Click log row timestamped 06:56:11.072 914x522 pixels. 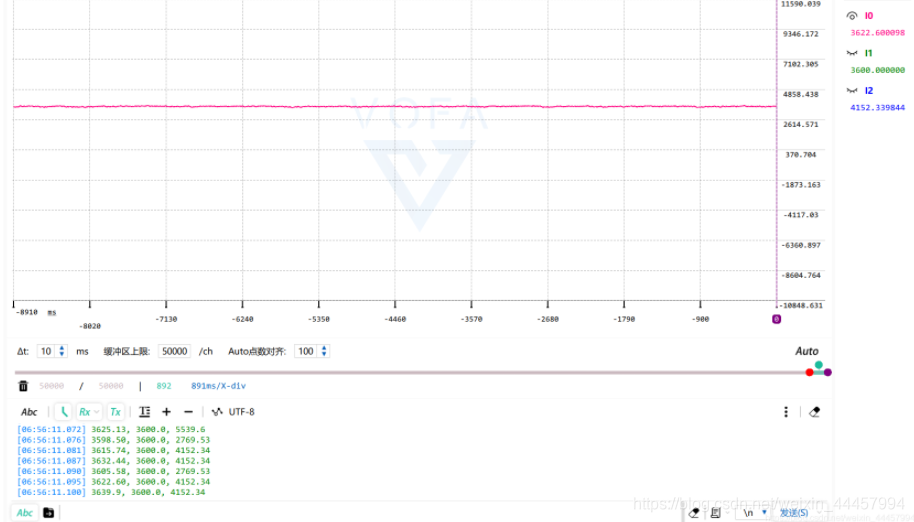(x=111, y=429)
